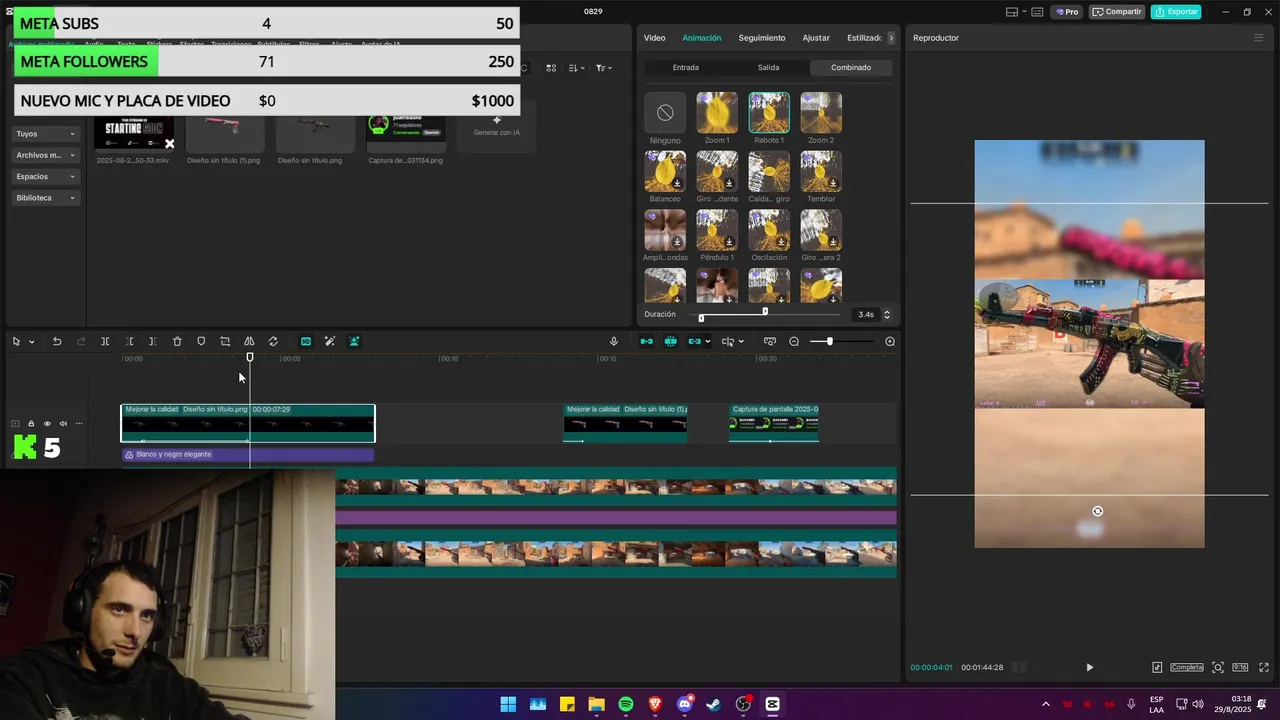The height and width of the screenshot is (720, 1280).
Task: Click the green enhance quality tool icon
Action: click(306, 342)
